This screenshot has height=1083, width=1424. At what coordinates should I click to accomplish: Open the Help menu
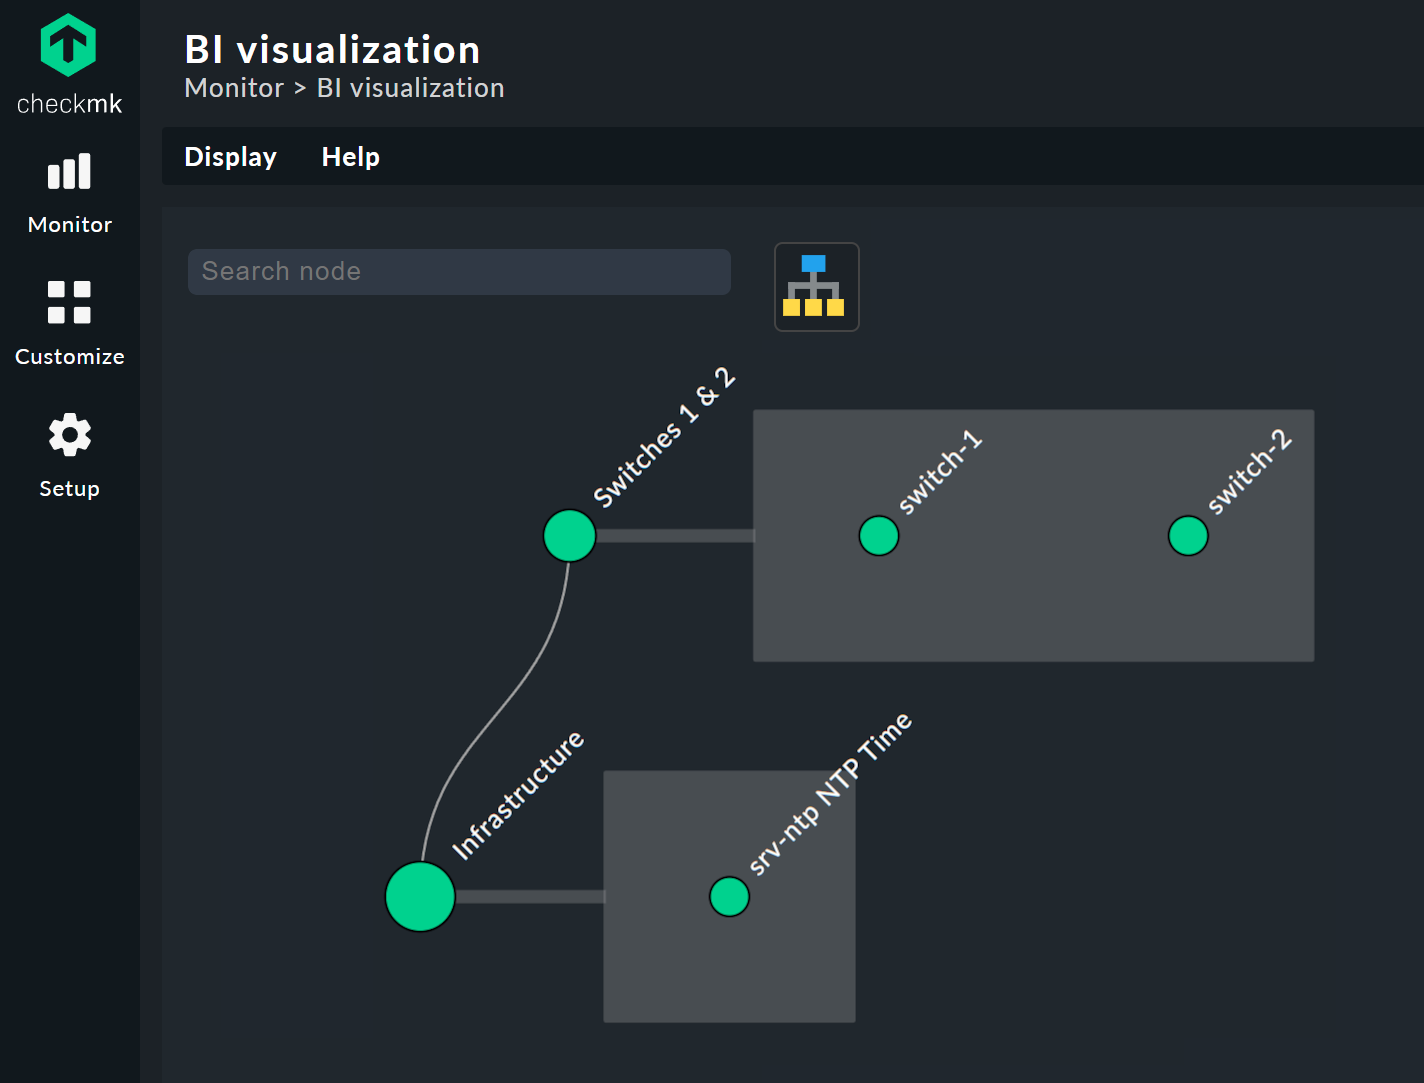pyautogui.click(x=350, y=157)
